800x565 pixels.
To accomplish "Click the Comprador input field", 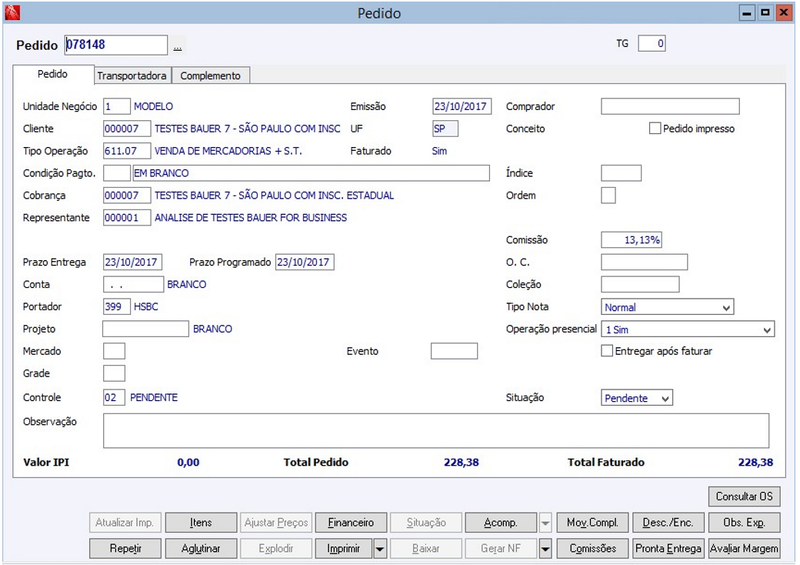I will 670,106.
